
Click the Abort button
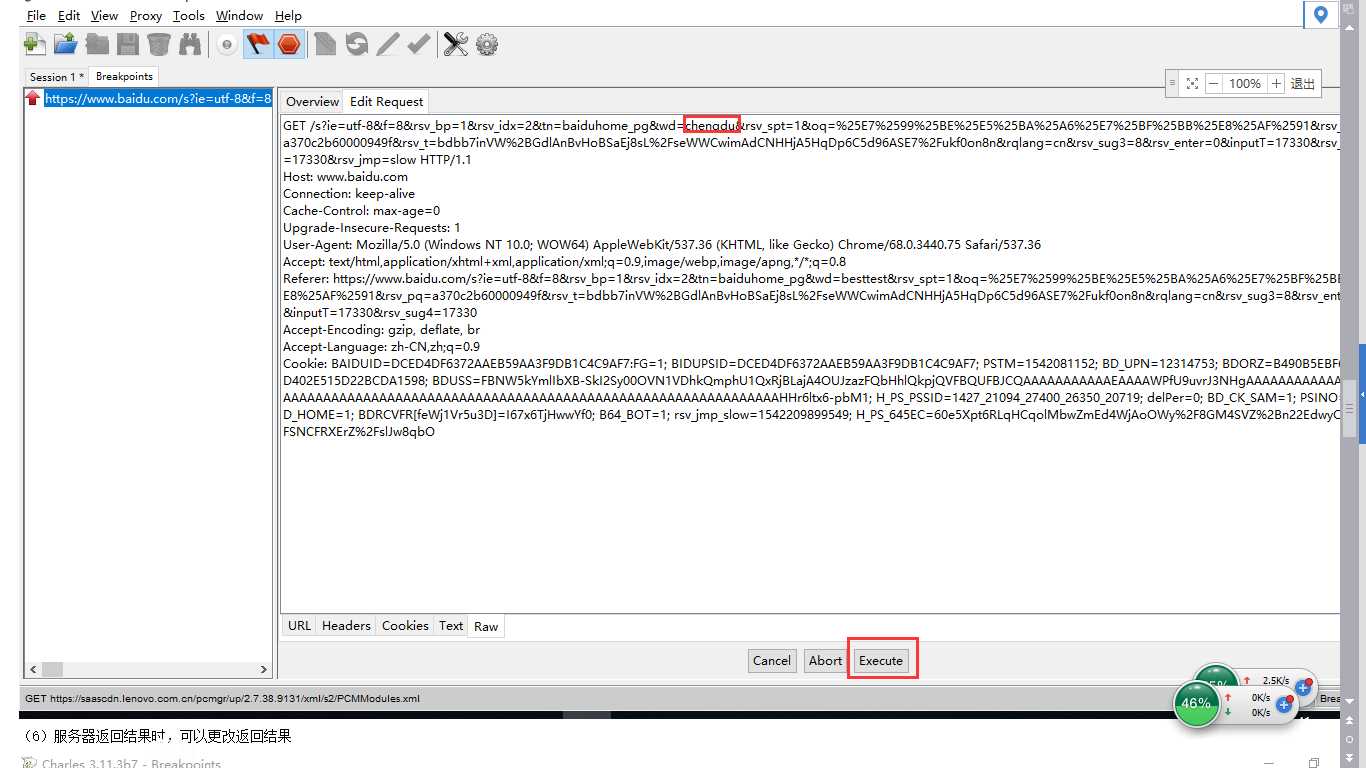pyautogui.click(x=825, y=660)
